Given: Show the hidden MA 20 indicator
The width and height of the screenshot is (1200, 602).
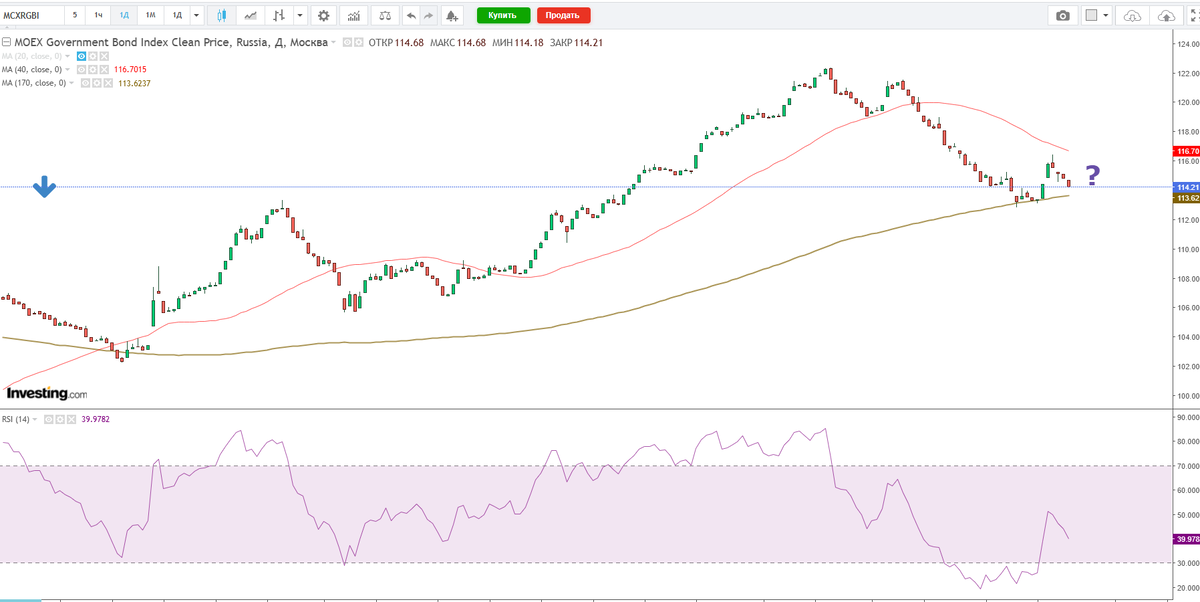Looking at the screenshot, I should 81,56.
